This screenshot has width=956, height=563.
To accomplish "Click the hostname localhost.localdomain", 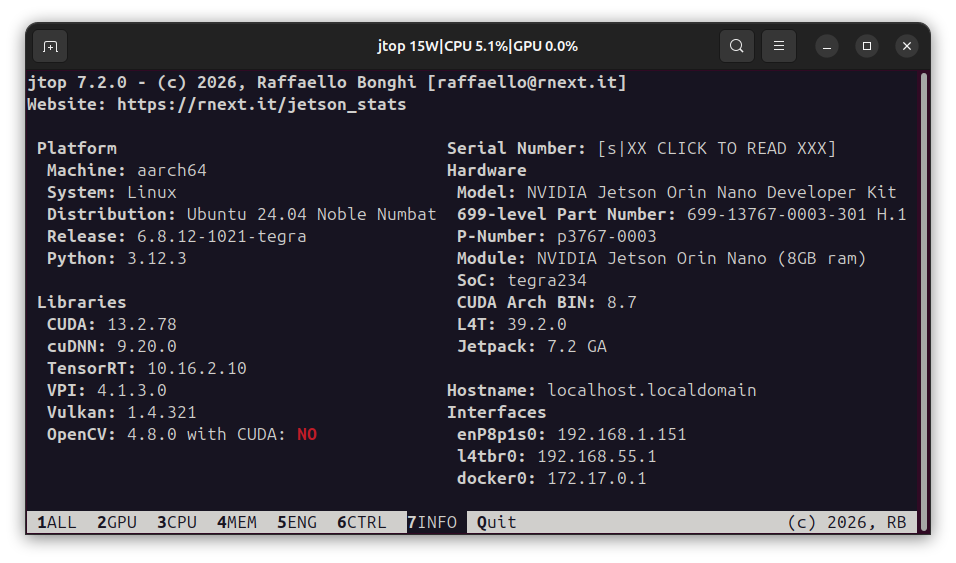I will coord(652,391).
